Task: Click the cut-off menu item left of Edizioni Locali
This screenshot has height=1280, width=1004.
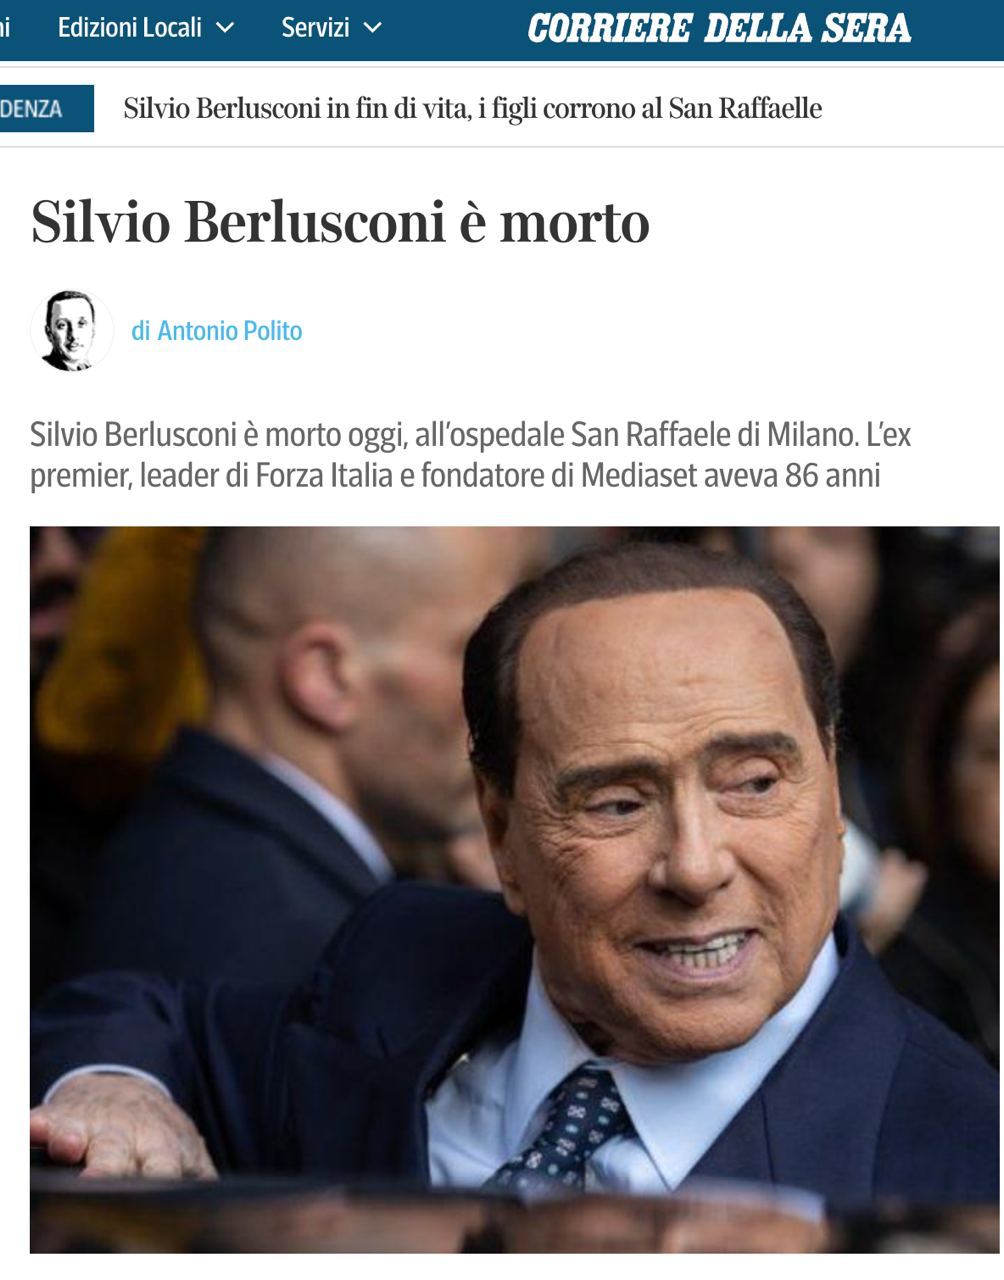Action: (5, 28)
